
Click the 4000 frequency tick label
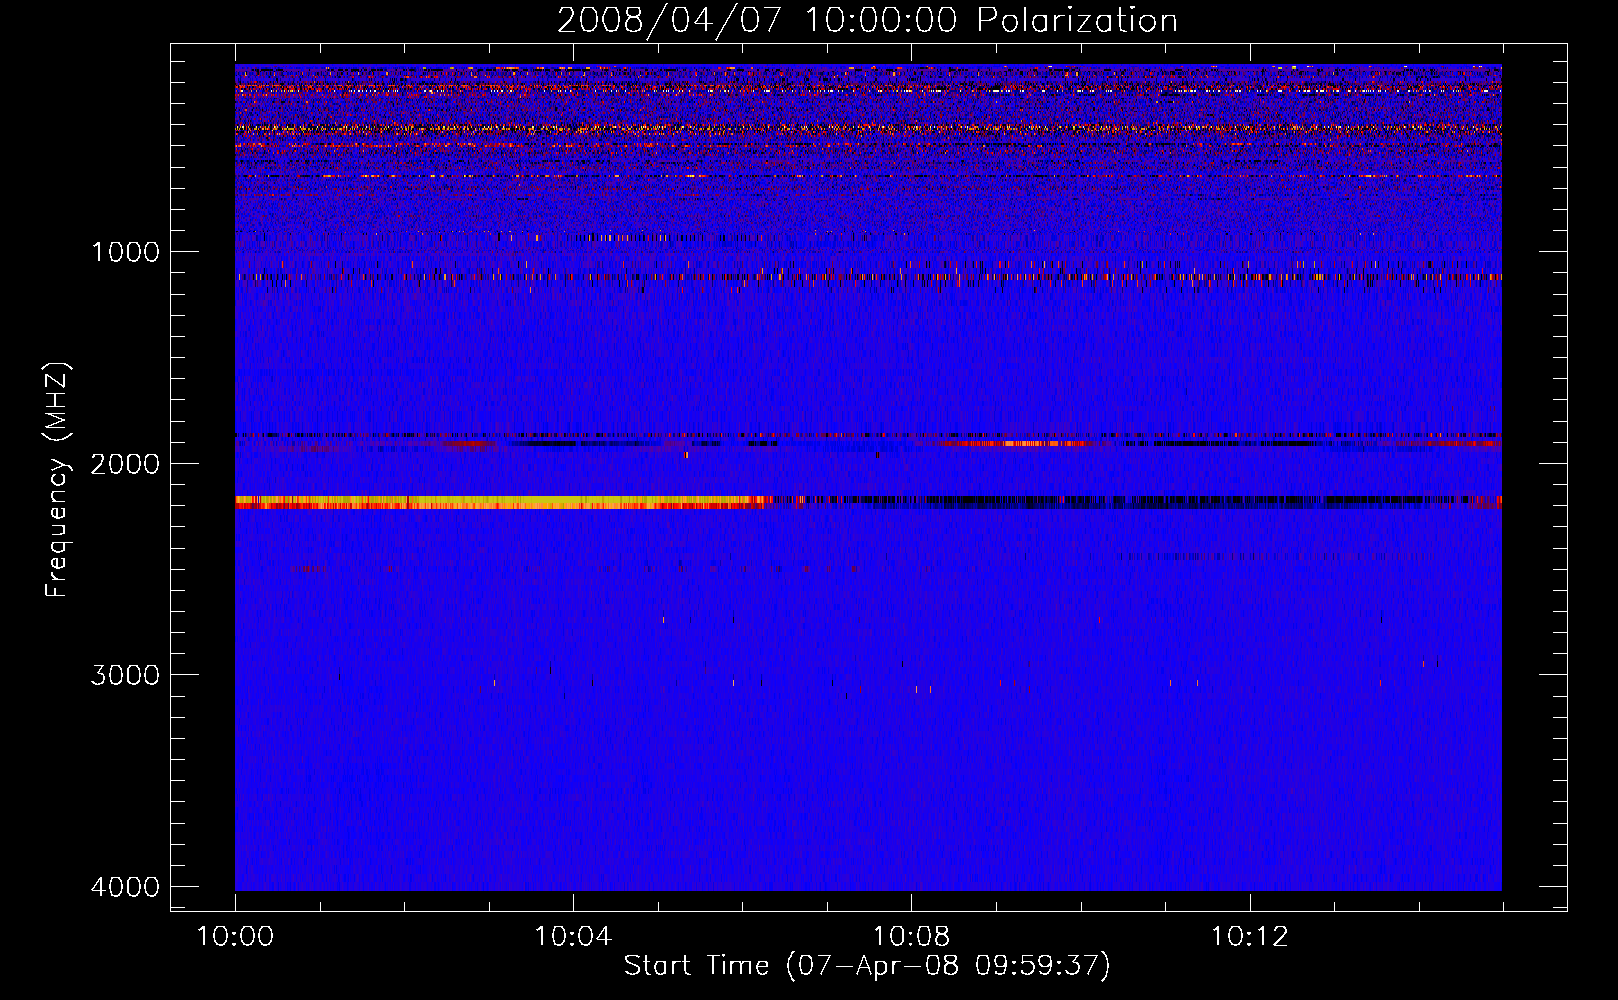(125, 887)
